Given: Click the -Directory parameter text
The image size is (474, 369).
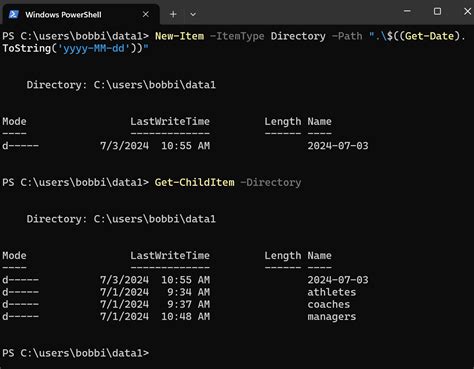Looking at the screenshot, I should click(x=271, y=182).
